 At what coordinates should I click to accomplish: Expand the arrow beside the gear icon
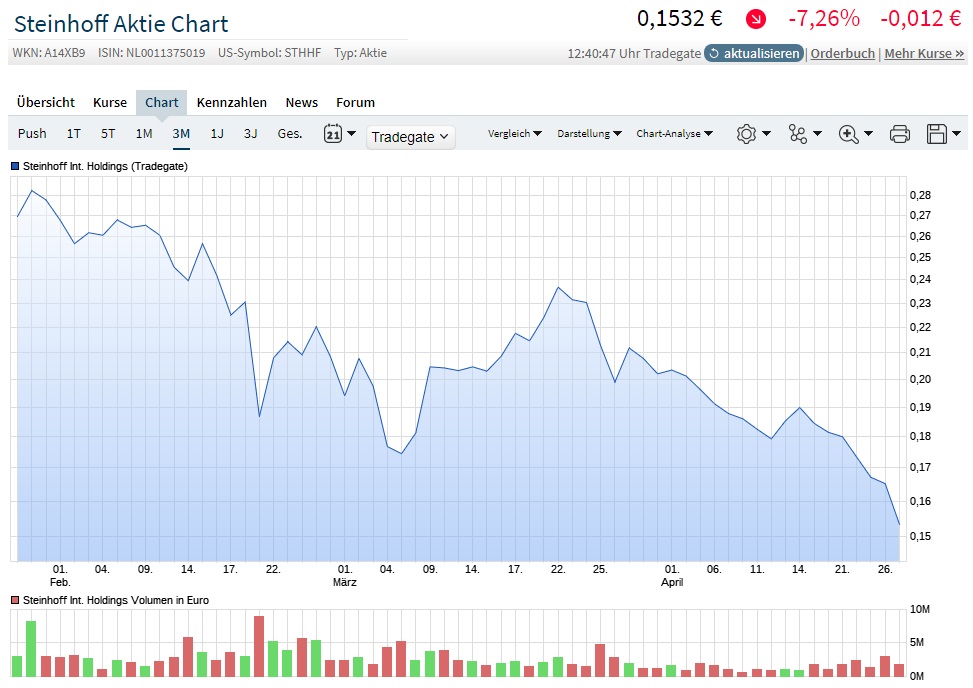click(x=766, y=133)
